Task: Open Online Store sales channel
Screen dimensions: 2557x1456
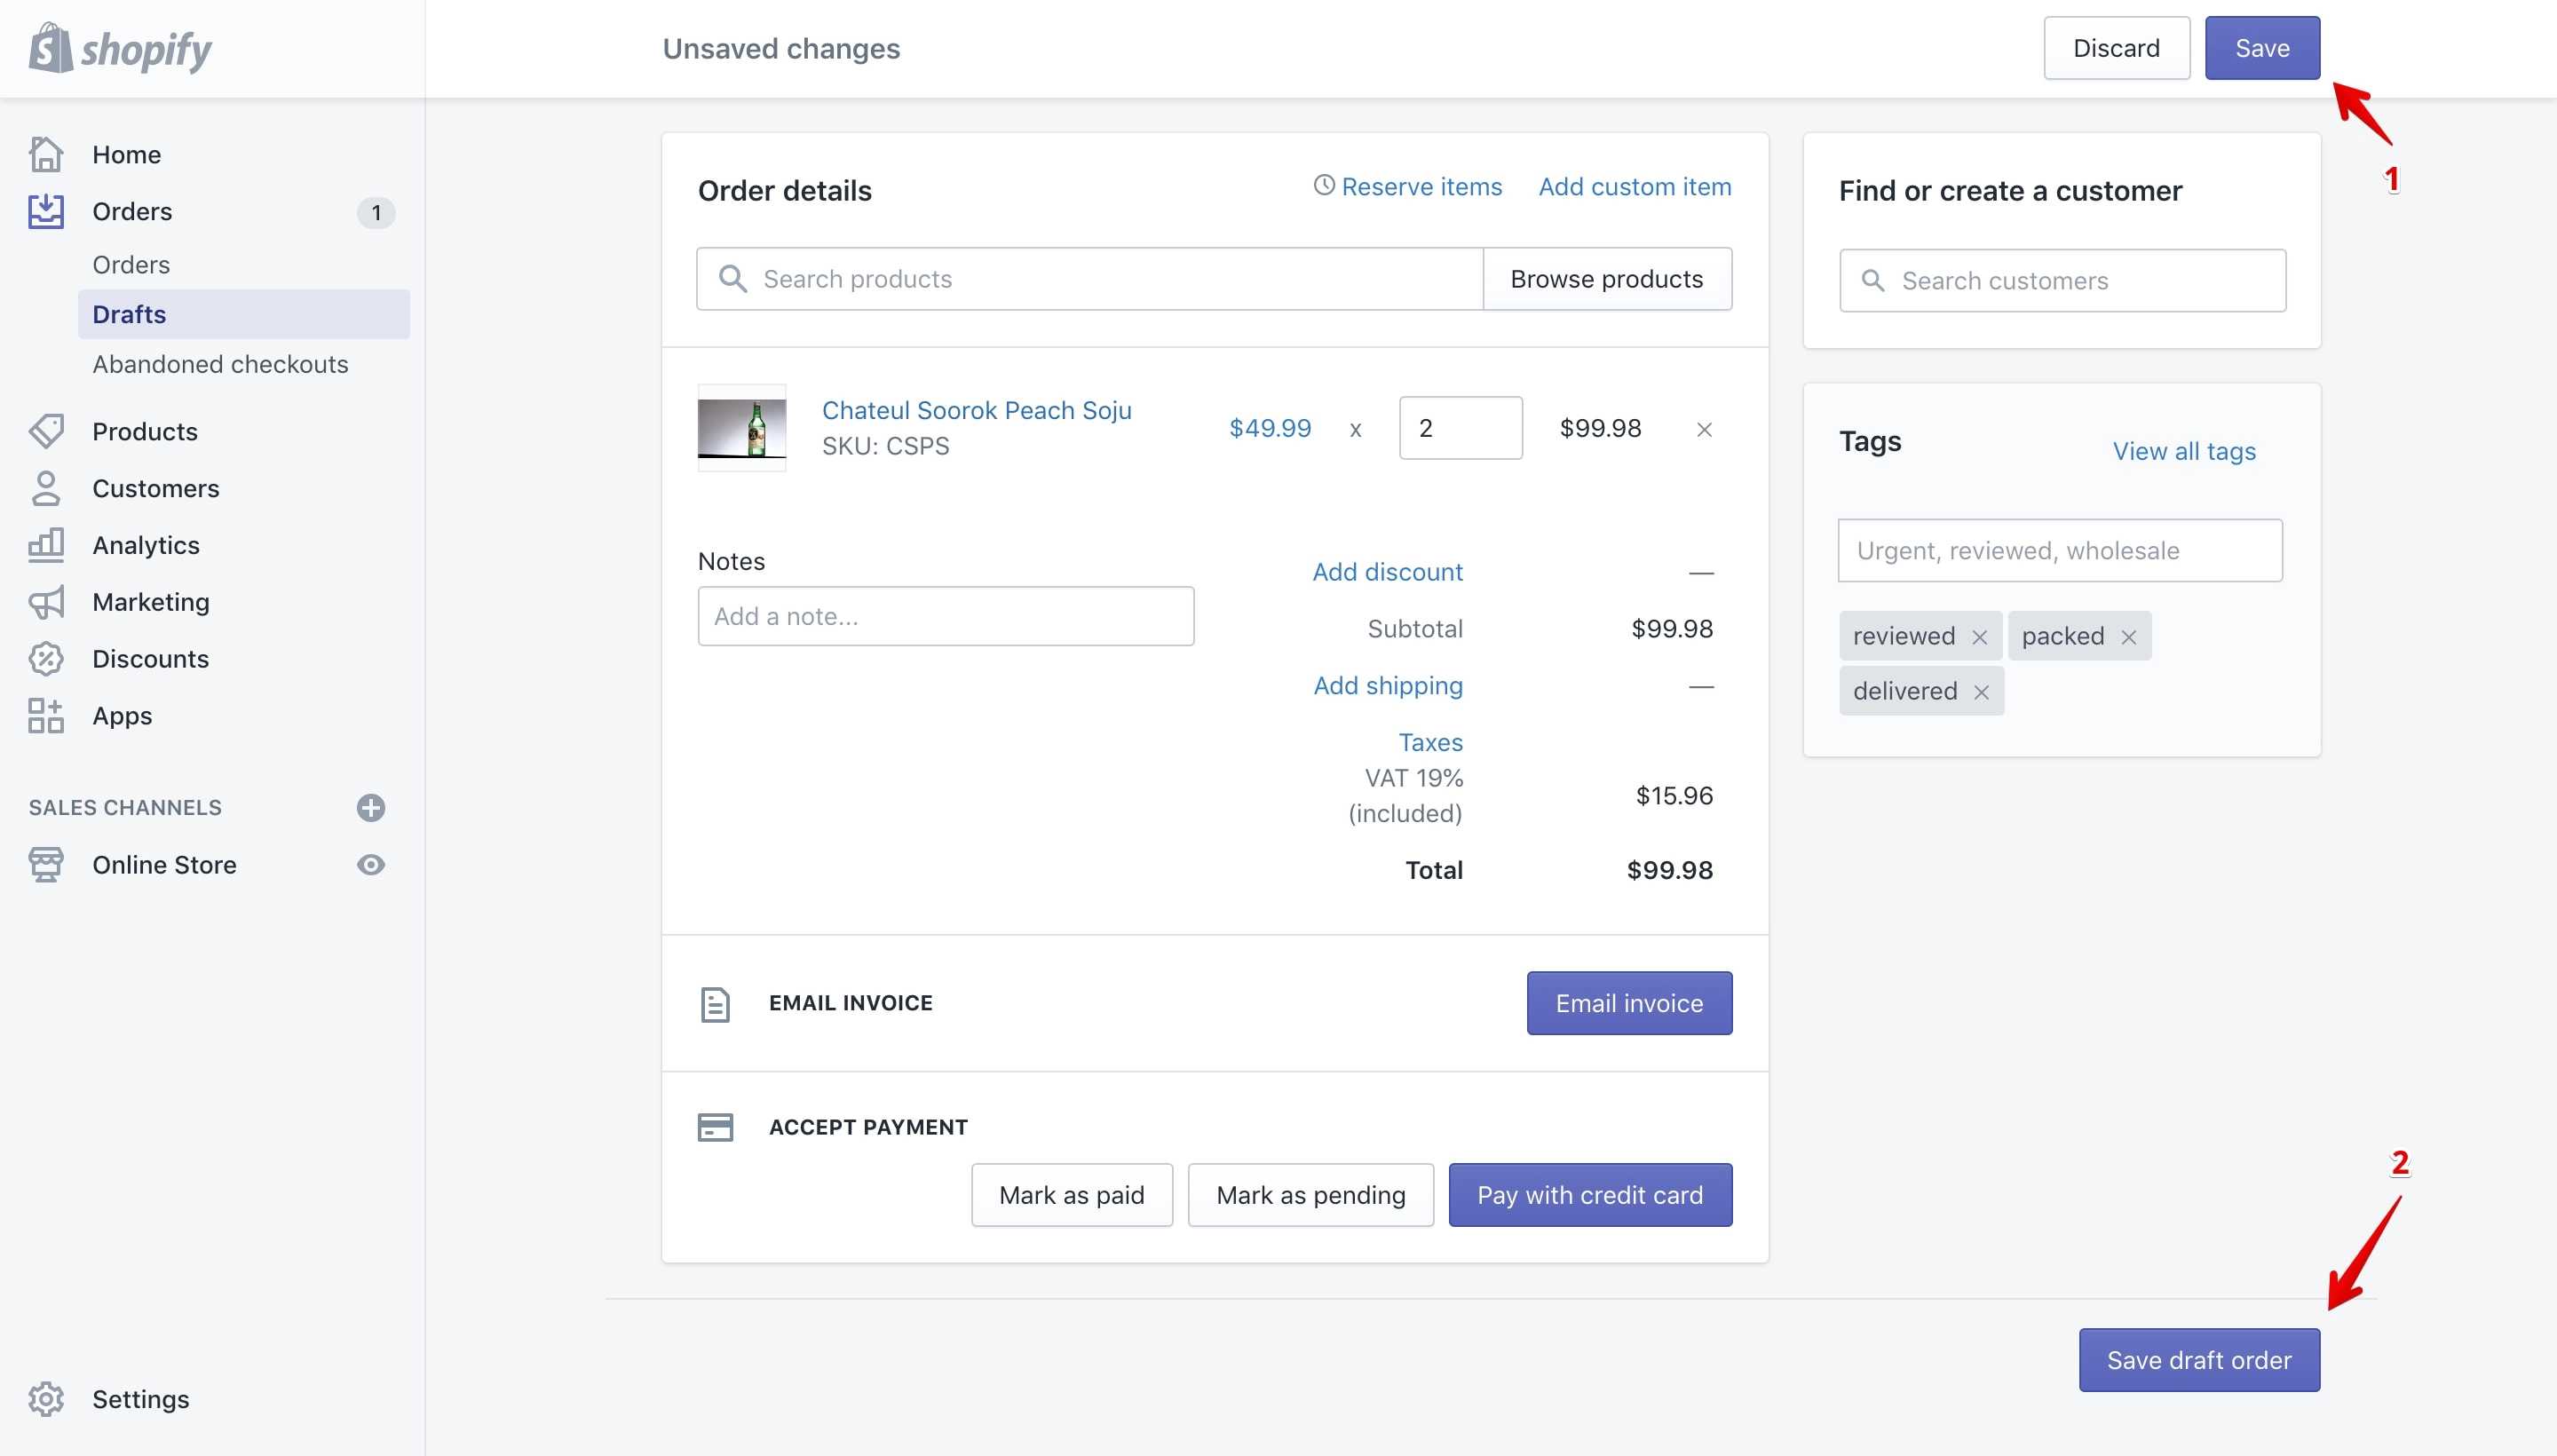Action: [x=164, y=865]
